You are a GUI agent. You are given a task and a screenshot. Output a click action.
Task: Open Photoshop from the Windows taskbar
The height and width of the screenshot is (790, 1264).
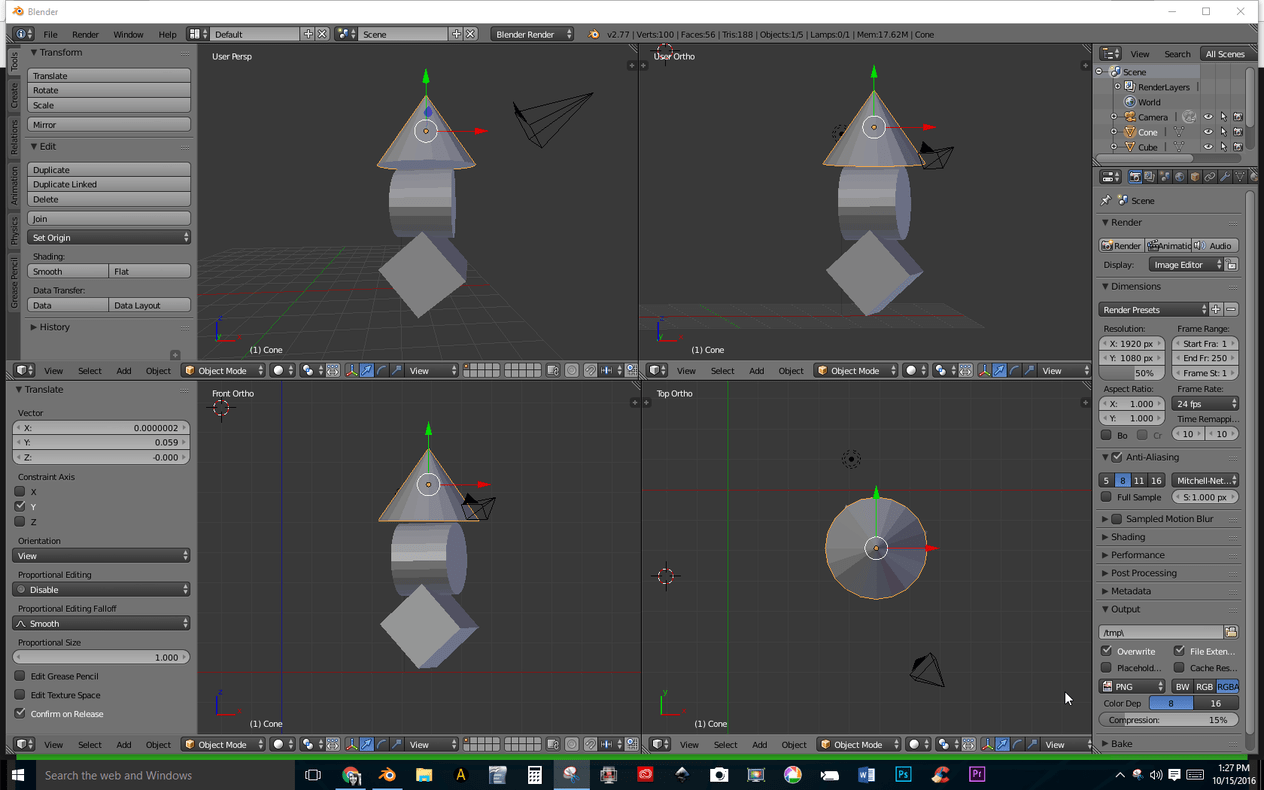(x=903, y=775)
